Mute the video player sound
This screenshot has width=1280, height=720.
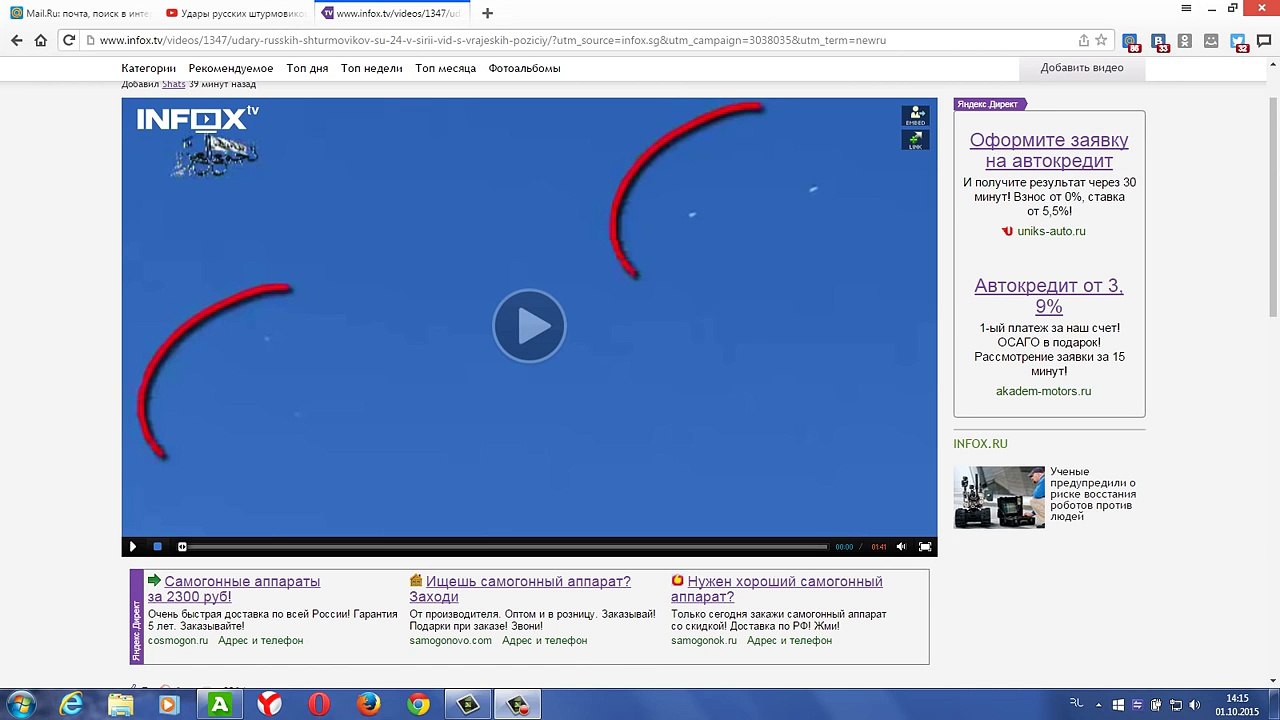tap(901, 547)
